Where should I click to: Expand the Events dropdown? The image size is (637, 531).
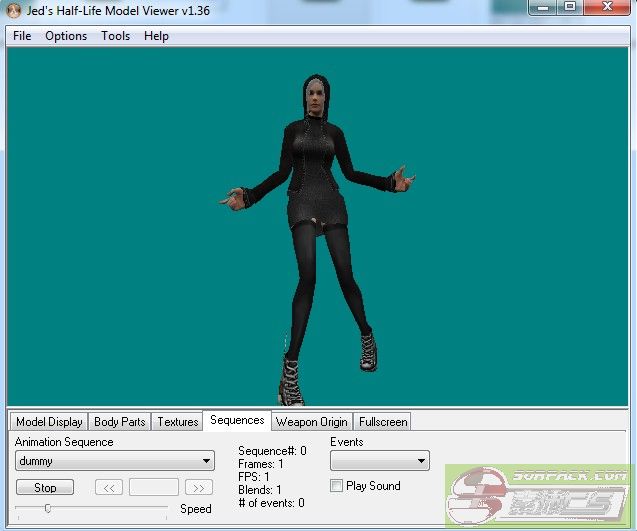tap(422, 461)
